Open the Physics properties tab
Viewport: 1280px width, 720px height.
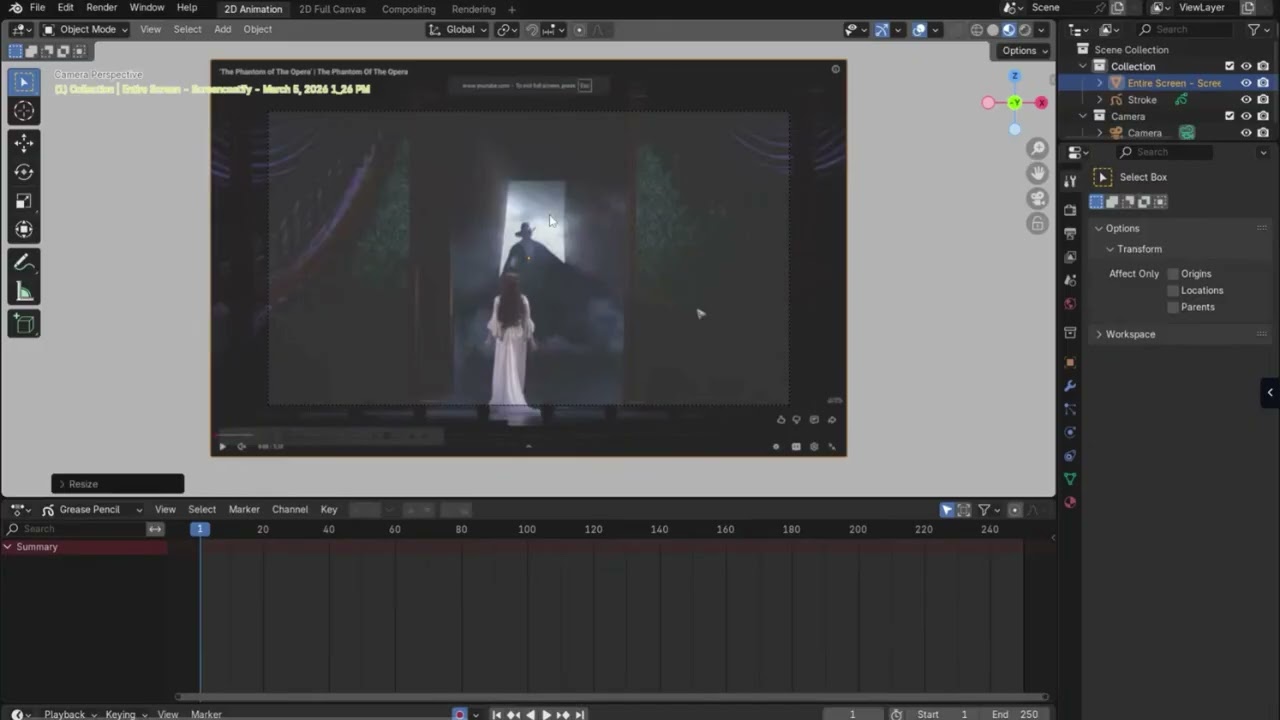click(x=1070, y=433)
